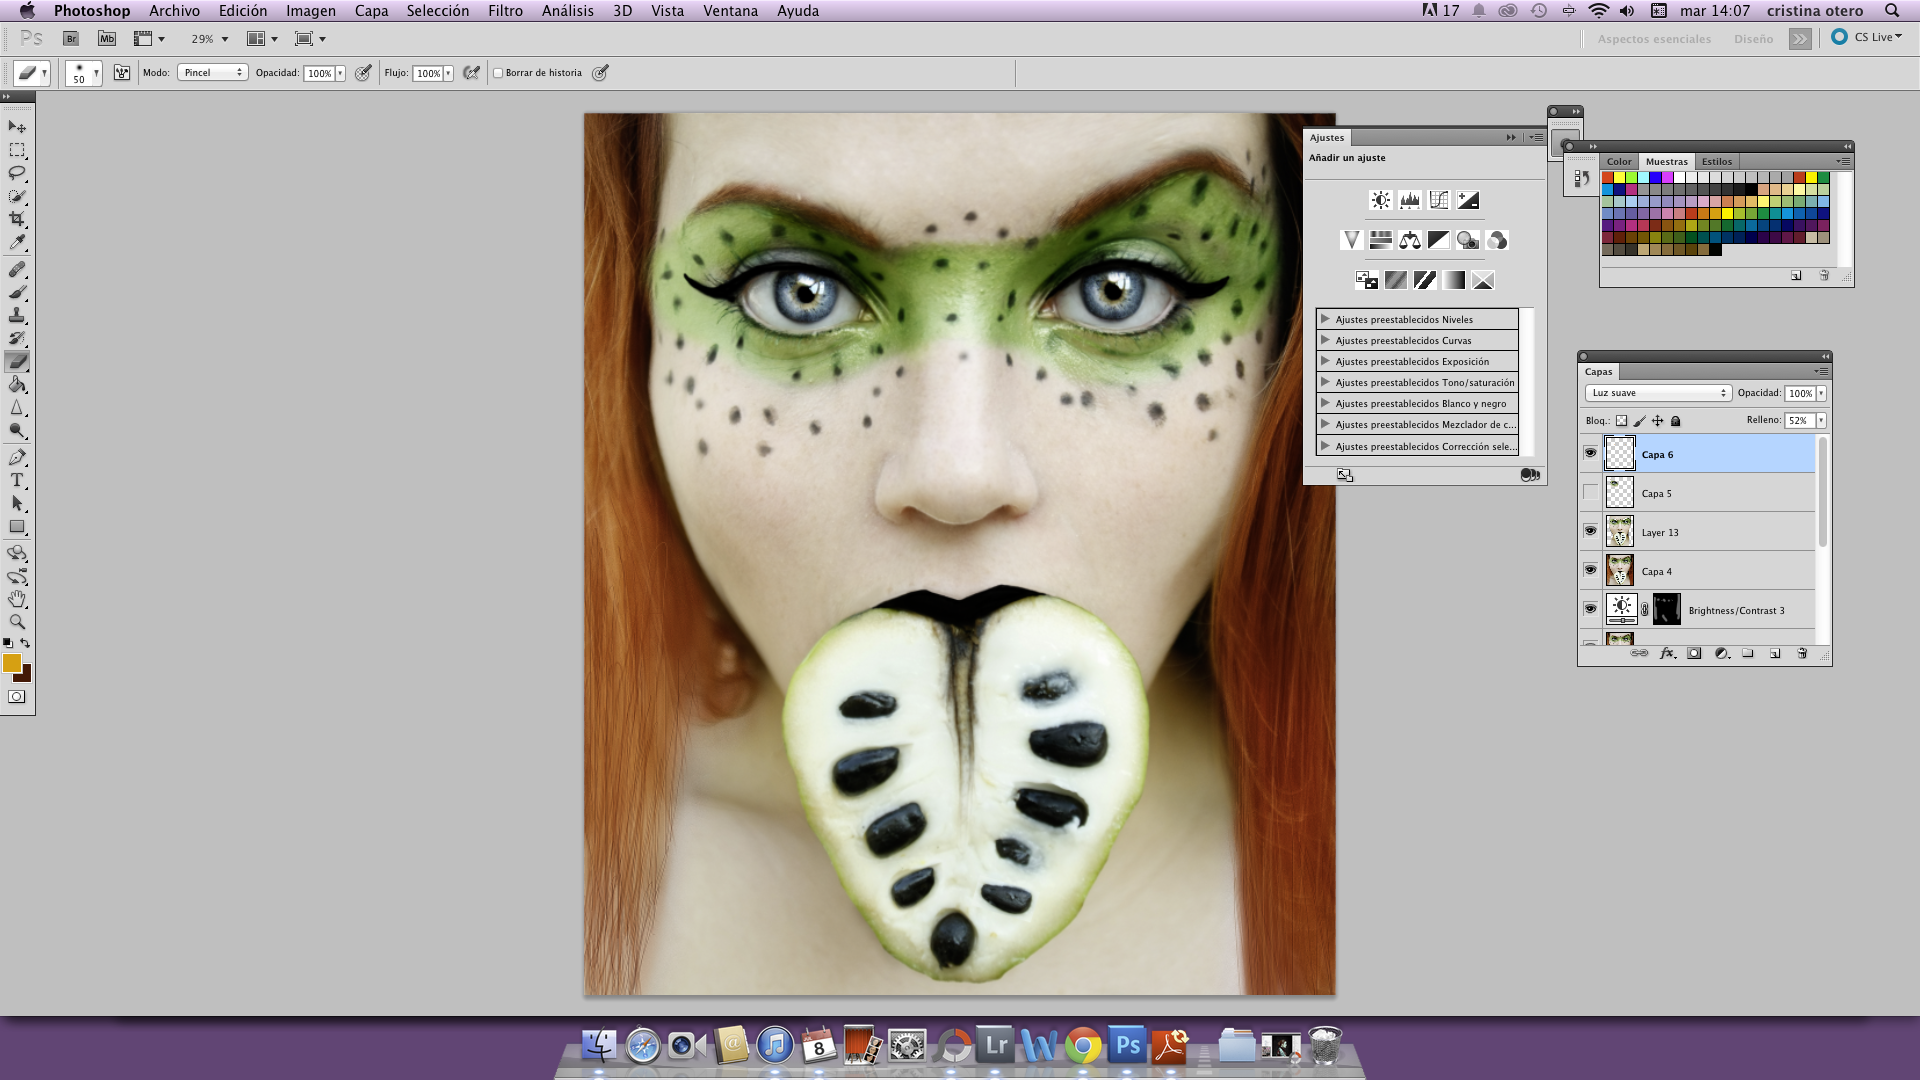Click the foreground color swatch
The height and width of the screenshot is (1080, 1920).
tap(12, 663)
